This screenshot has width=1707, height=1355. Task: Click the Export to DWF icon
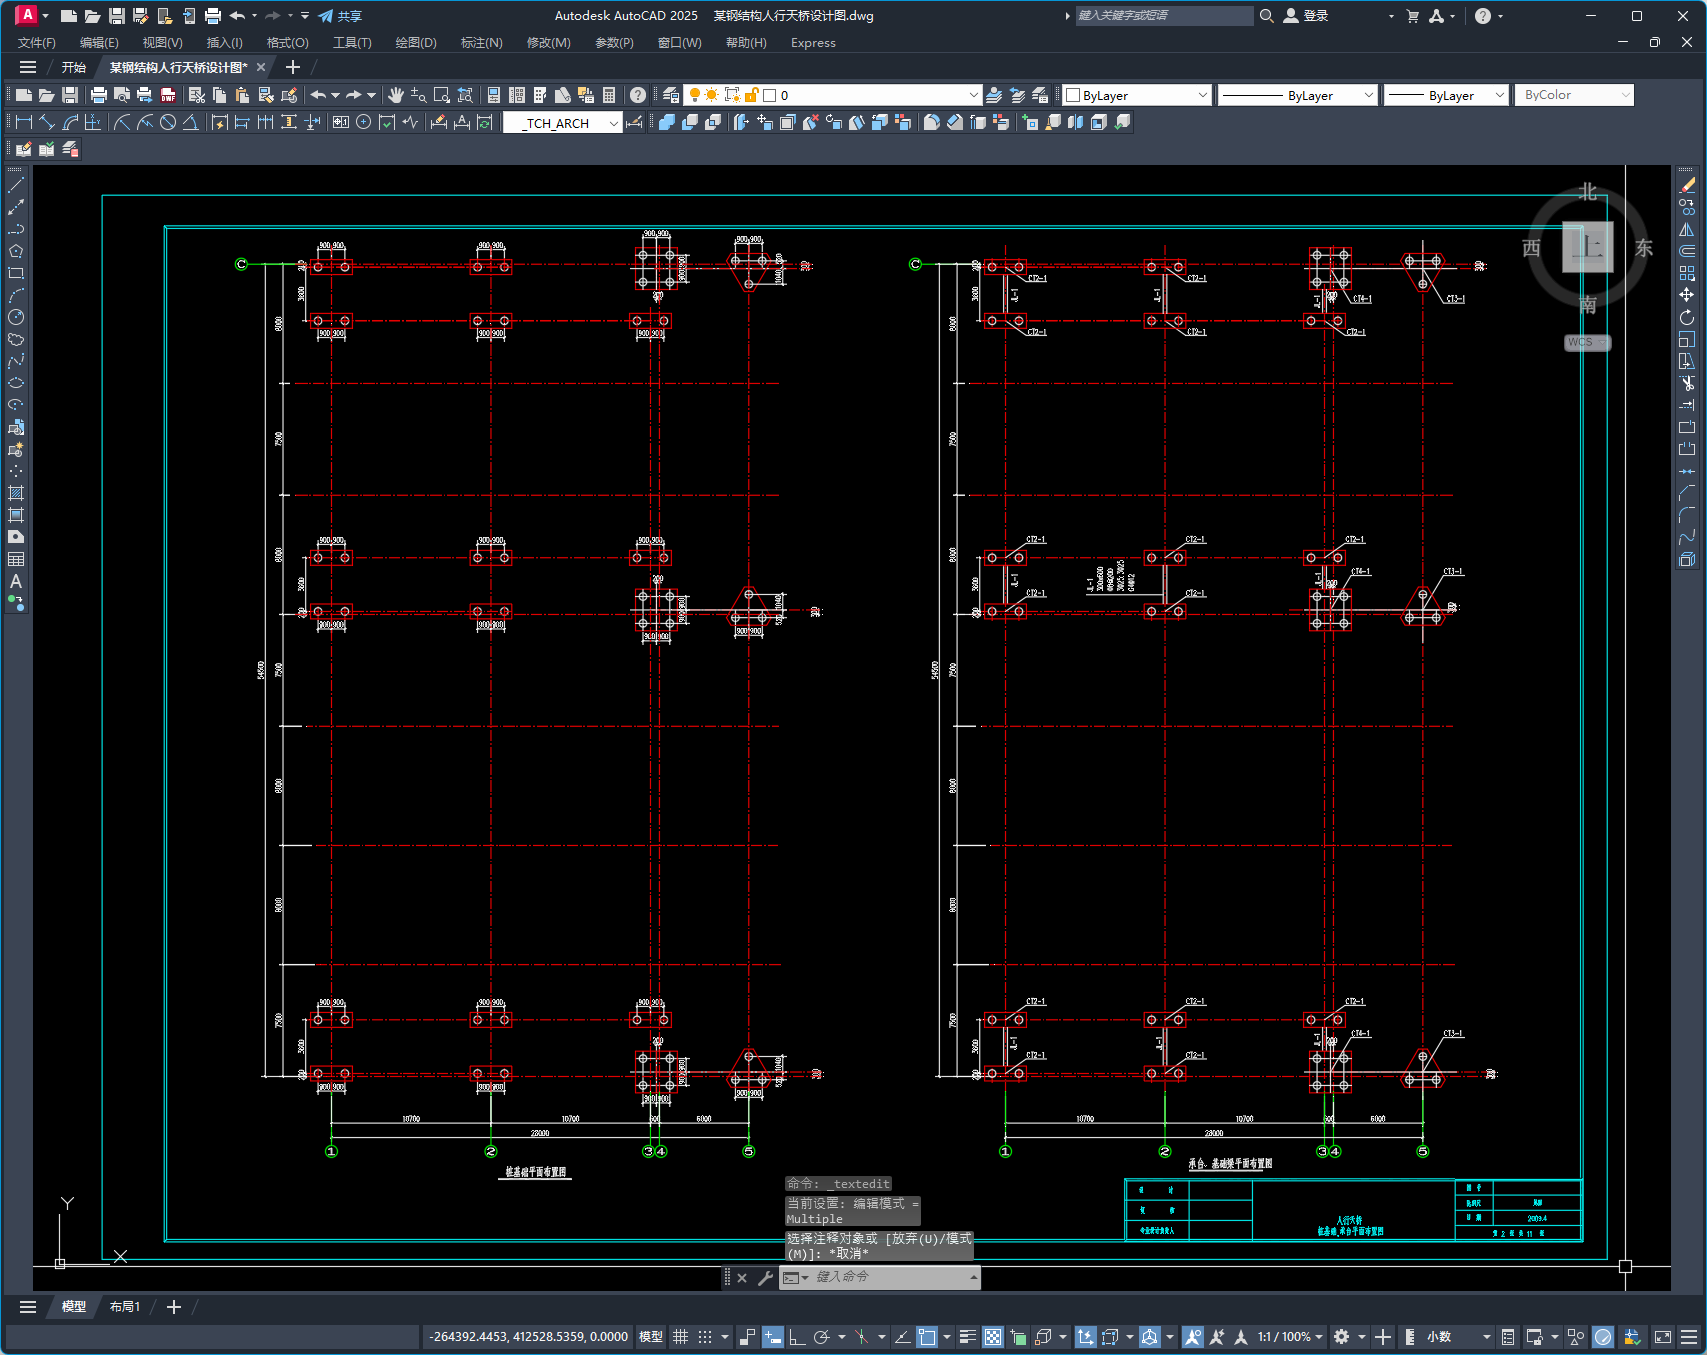coord(168,95)
